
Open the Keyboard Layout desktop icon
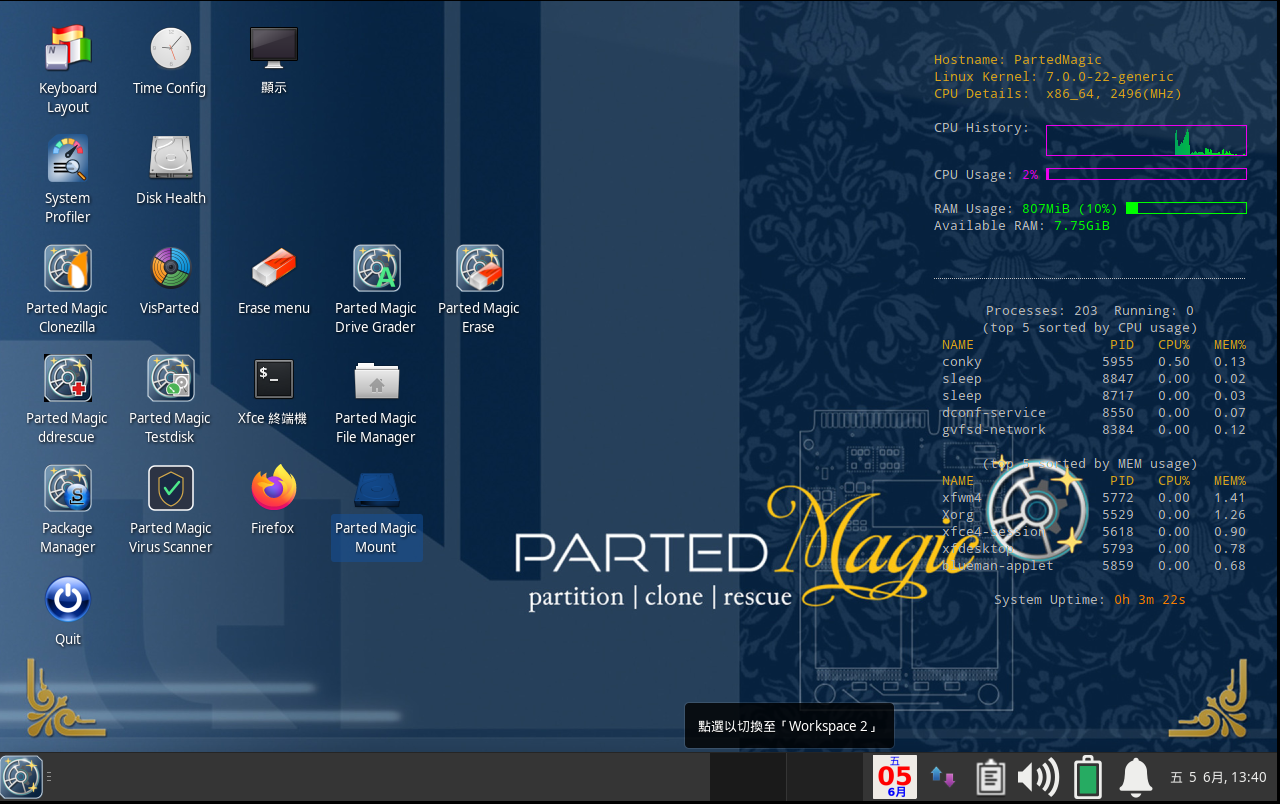68,48
